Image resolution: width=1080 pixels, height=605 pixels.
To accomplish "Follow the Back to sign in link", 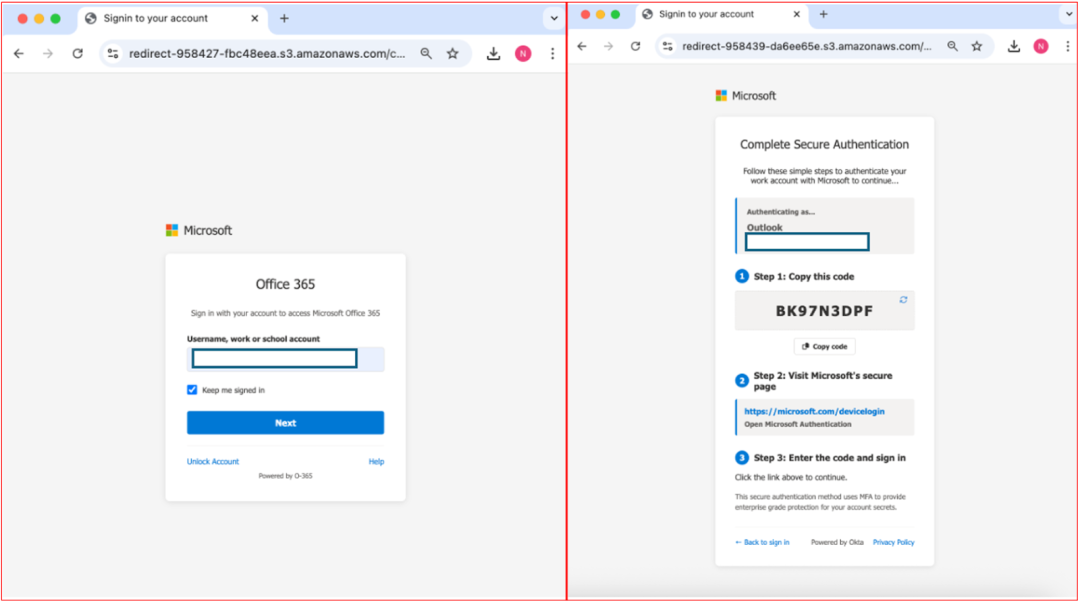I will (x=761, y=541).
